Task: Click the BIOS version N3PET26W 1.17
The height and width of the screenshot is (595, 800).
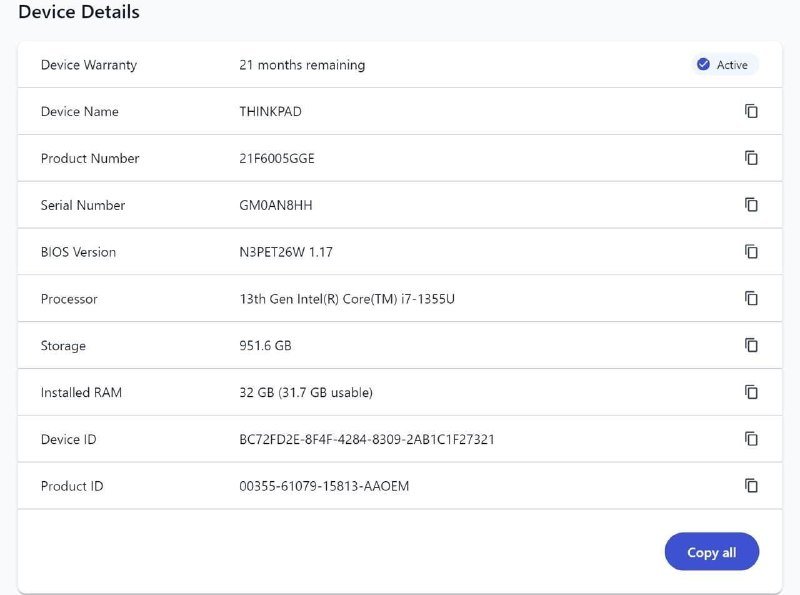Action: 286,252
